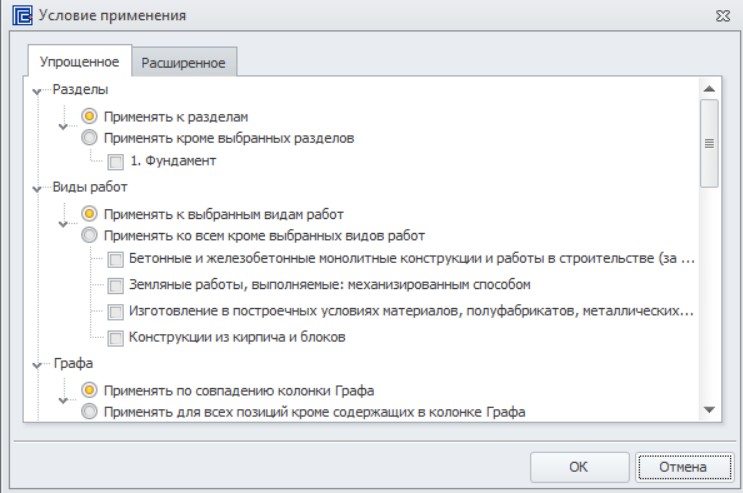Tick Бетонные и железобетонные монолитные конструкции checkbox
743x493 pixels.
point(115,259)
